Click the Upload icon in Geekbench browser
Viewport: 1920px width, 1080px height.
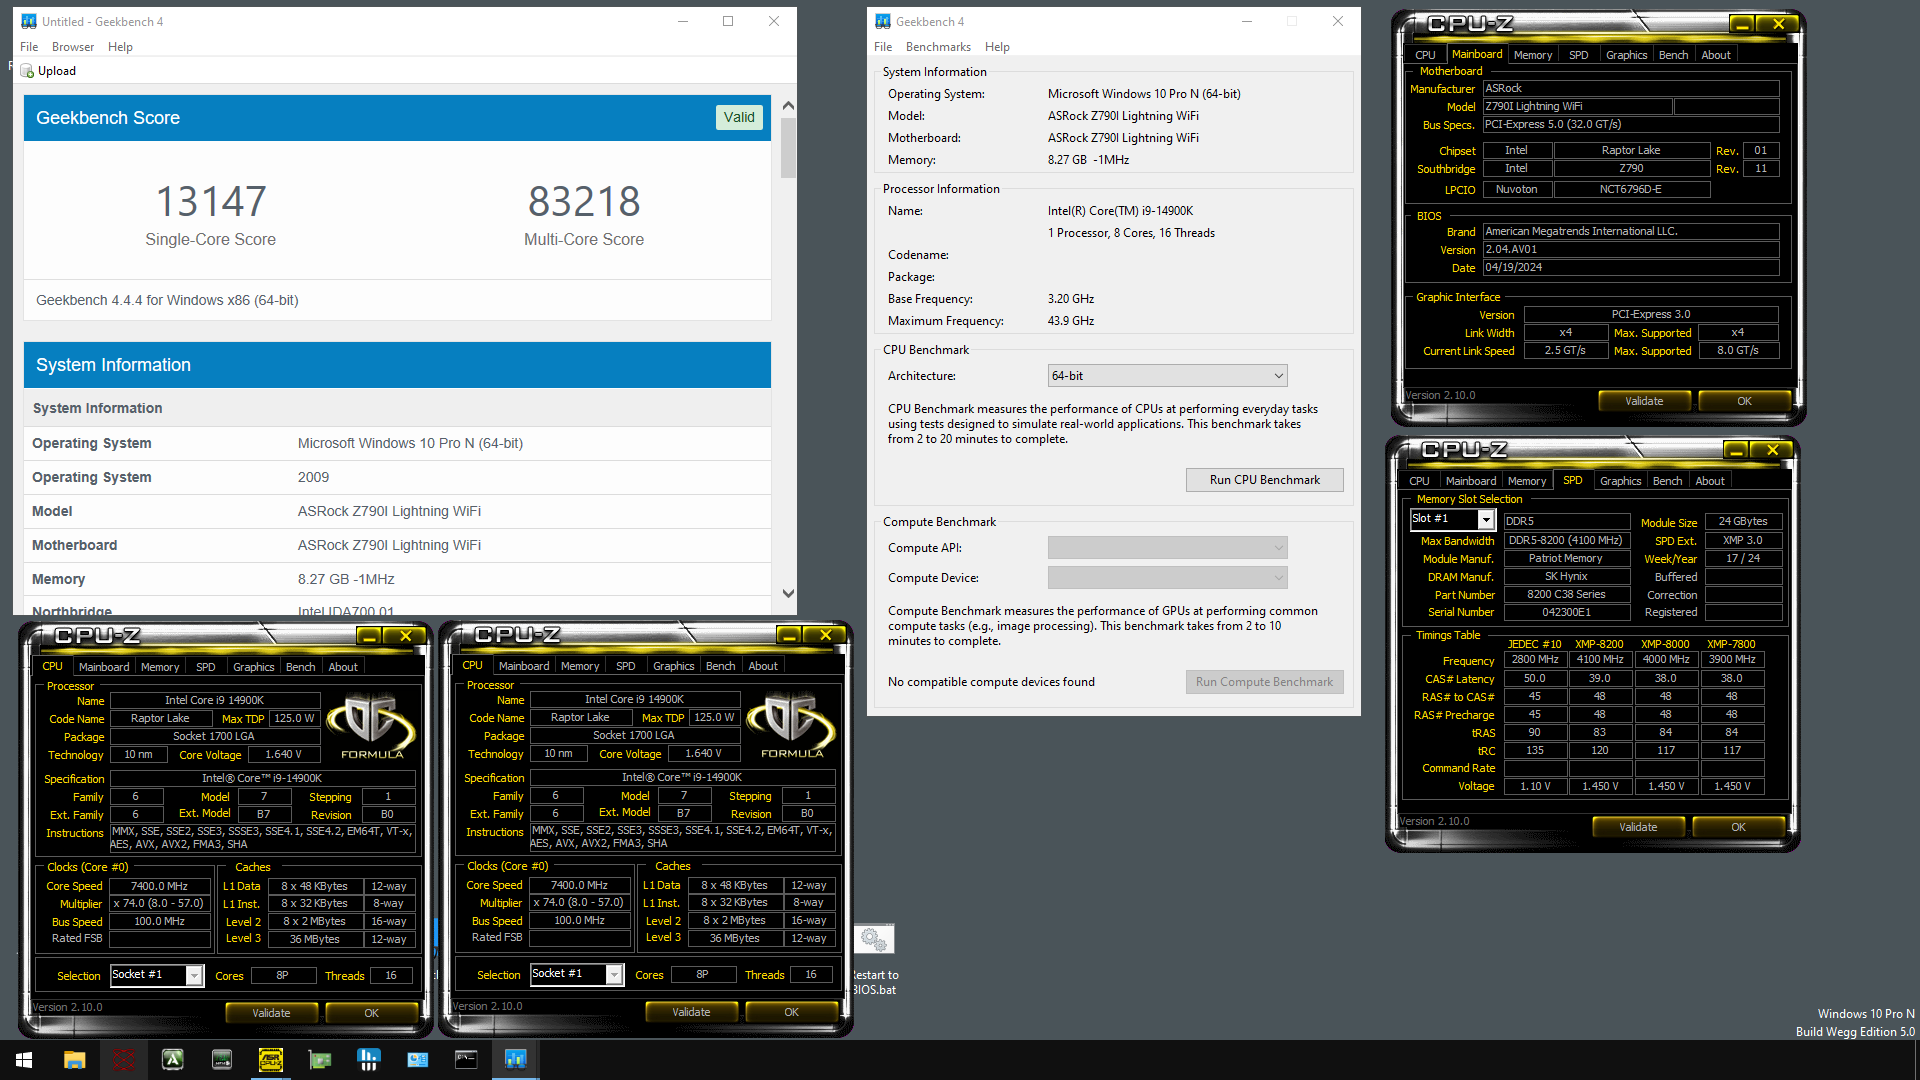pyautogui.click(x=27, y=71)
